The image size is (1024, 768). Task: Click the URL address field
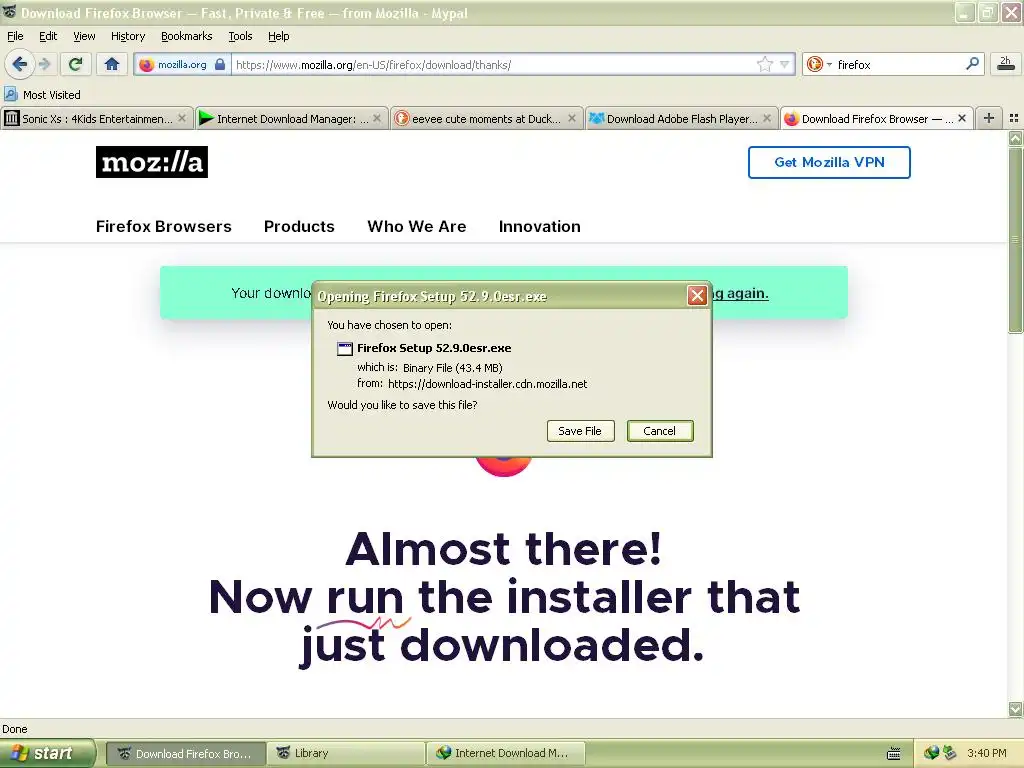[x=493, y=65]
